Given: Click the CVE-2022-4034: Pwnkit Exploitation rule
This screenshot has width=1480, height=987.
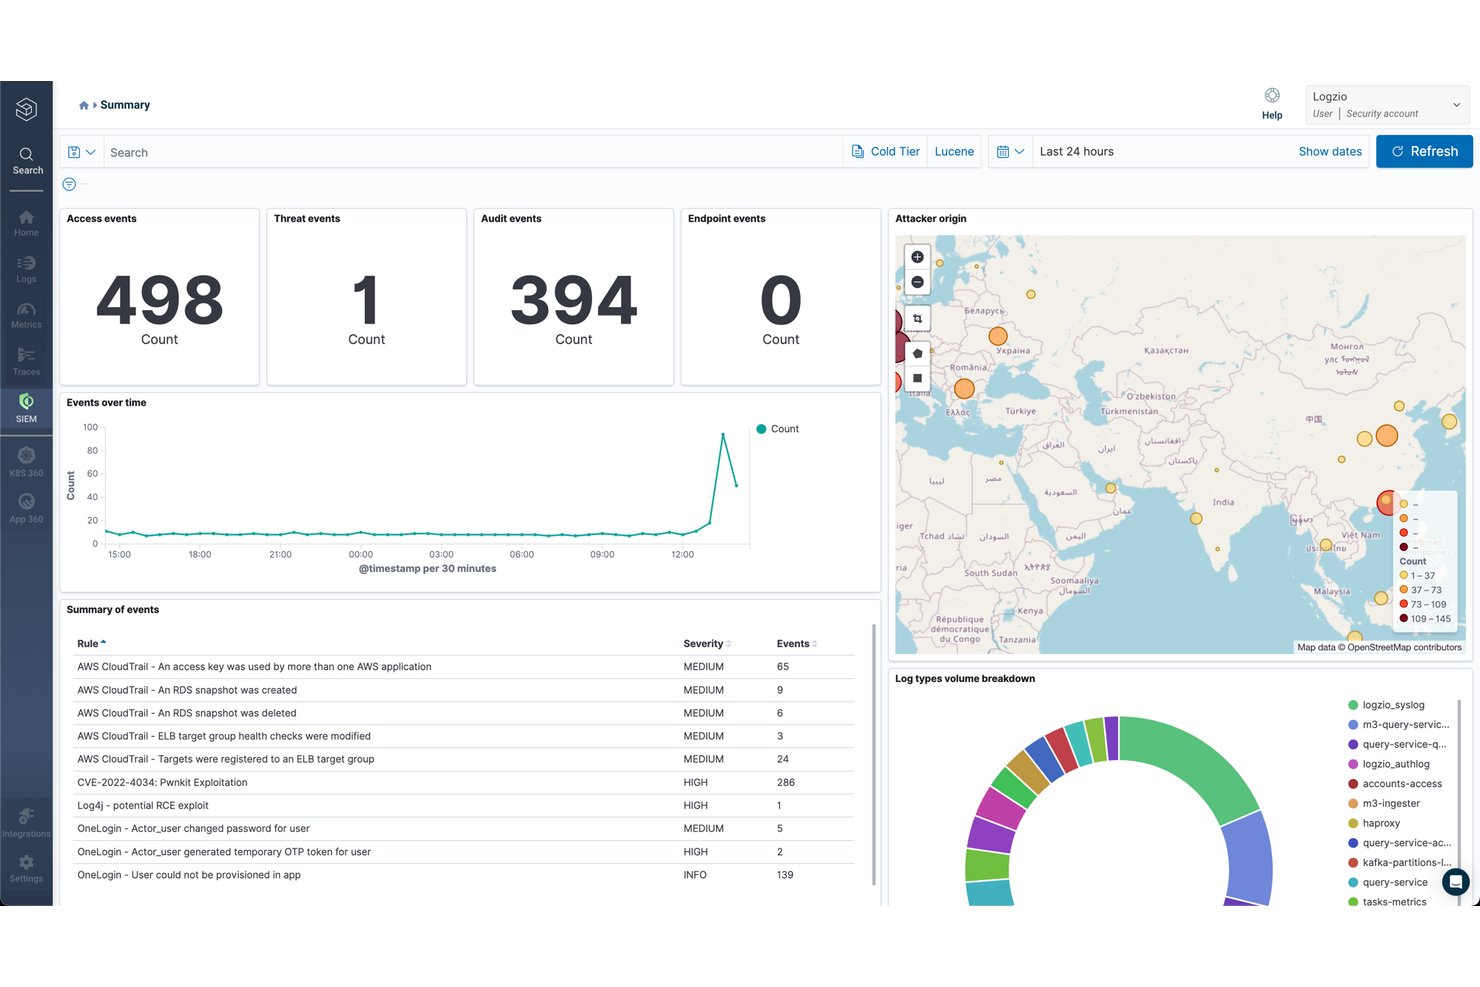Looking at the screenshot, I should pyautogui.click(x=162, y=783).
